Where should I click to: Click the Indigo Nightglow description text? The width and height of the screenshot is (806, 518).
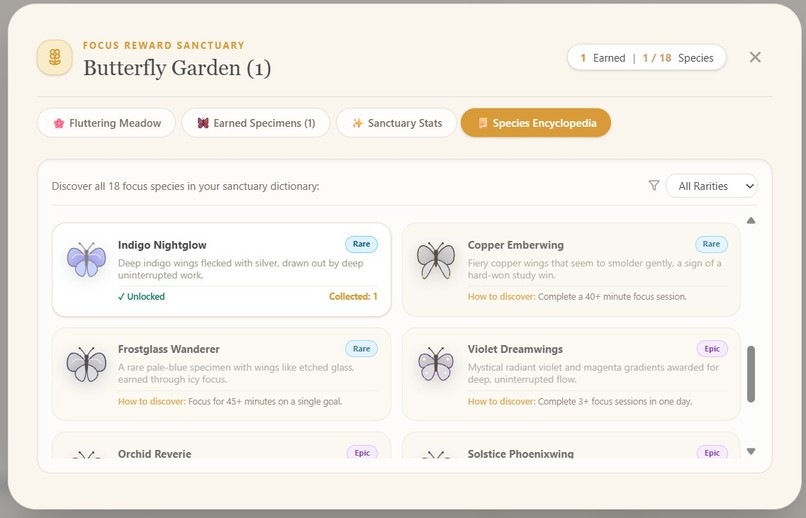point(241,269)
